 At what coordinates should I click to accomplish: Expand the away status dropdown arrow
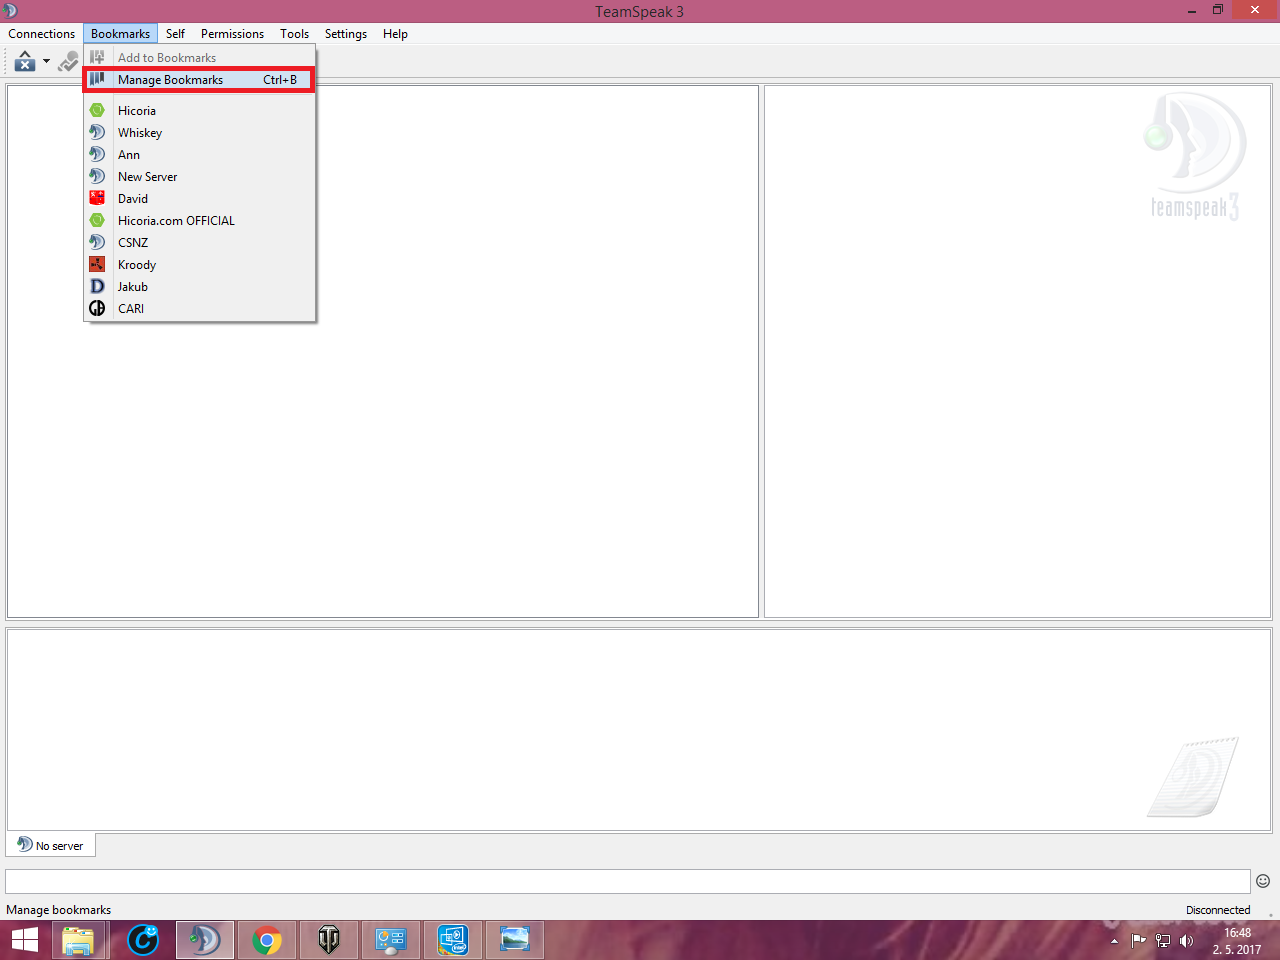(x=46, y=62)
